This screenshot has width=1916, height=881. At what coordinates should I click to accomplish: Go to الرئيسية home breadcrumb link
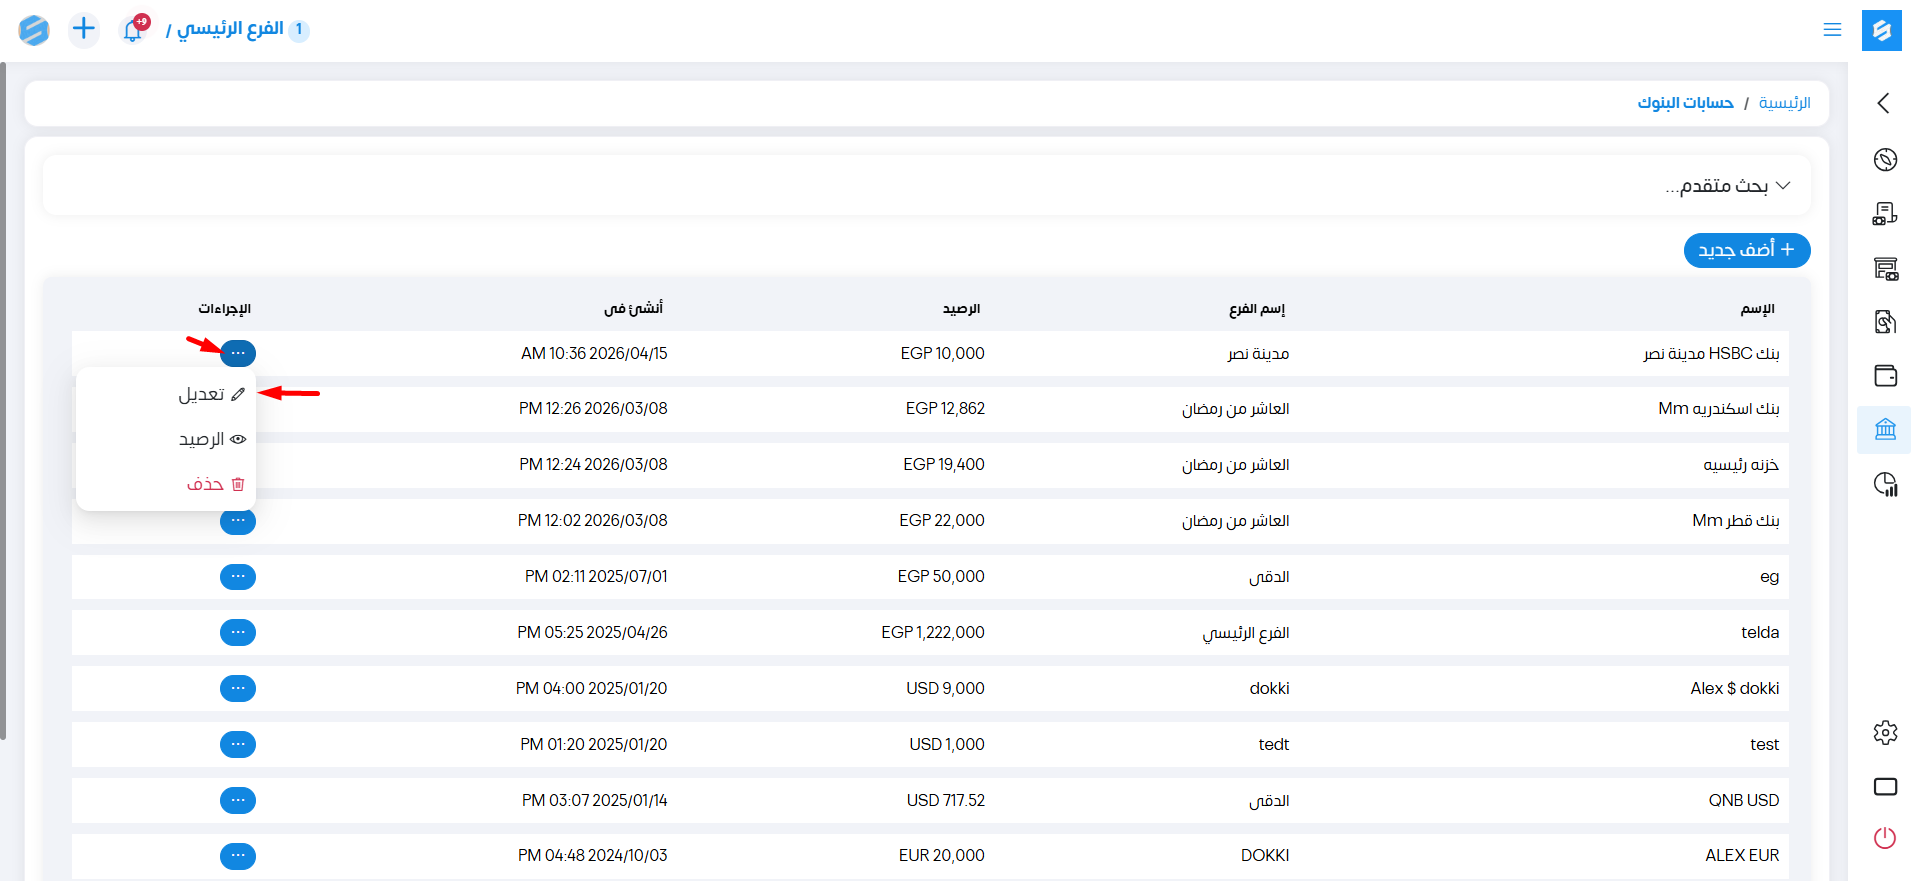pyautogui.click(x=1784, y=103)
